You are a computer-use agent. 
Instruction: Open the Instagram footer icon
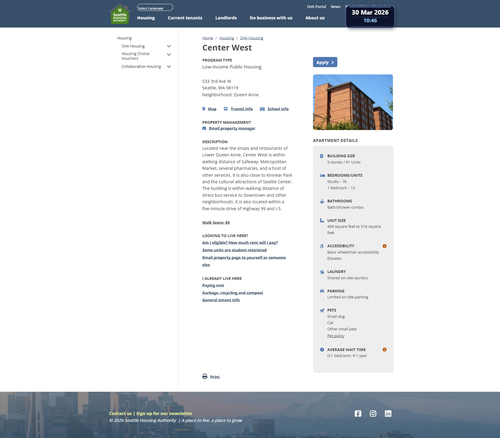click(x=373, y=414)
